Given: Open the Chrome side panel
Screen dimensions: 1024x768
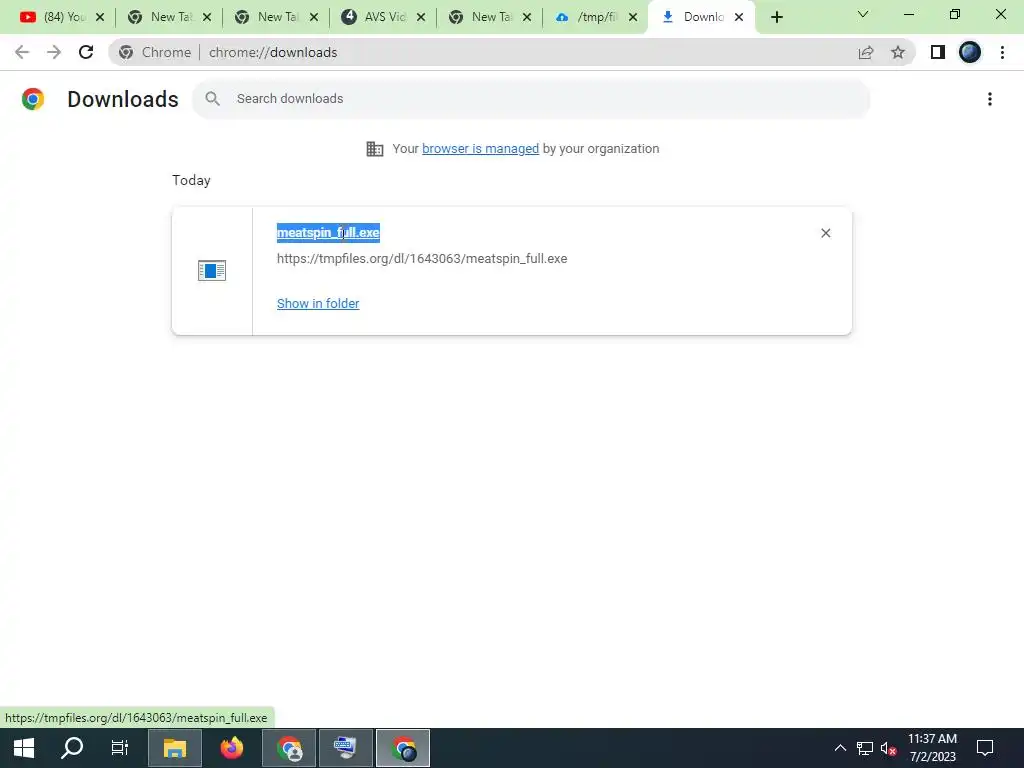Looking at the screenshot, I should pos(938,52).
